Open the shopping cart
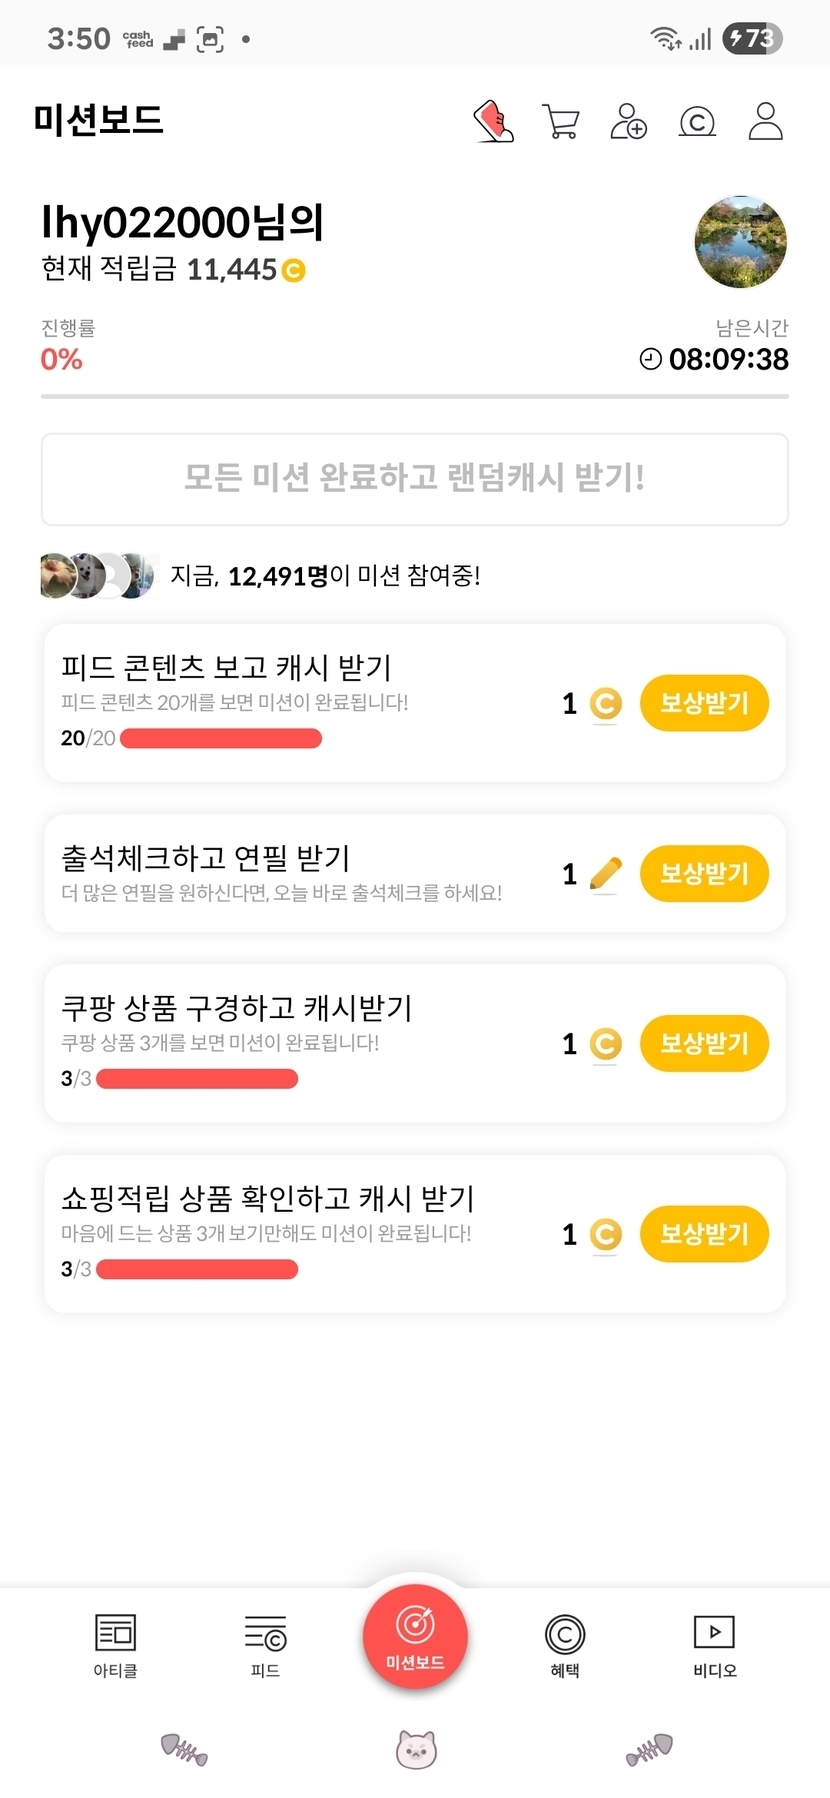 pyautogui.click(x=560, y=122)
